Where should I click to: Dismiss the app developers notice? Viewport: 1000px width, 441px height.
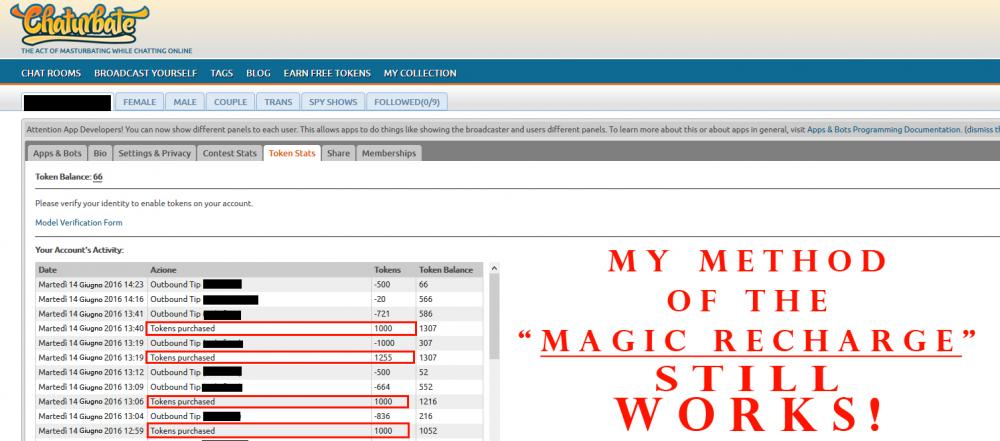pyautogui.click(x=982, y=130)
